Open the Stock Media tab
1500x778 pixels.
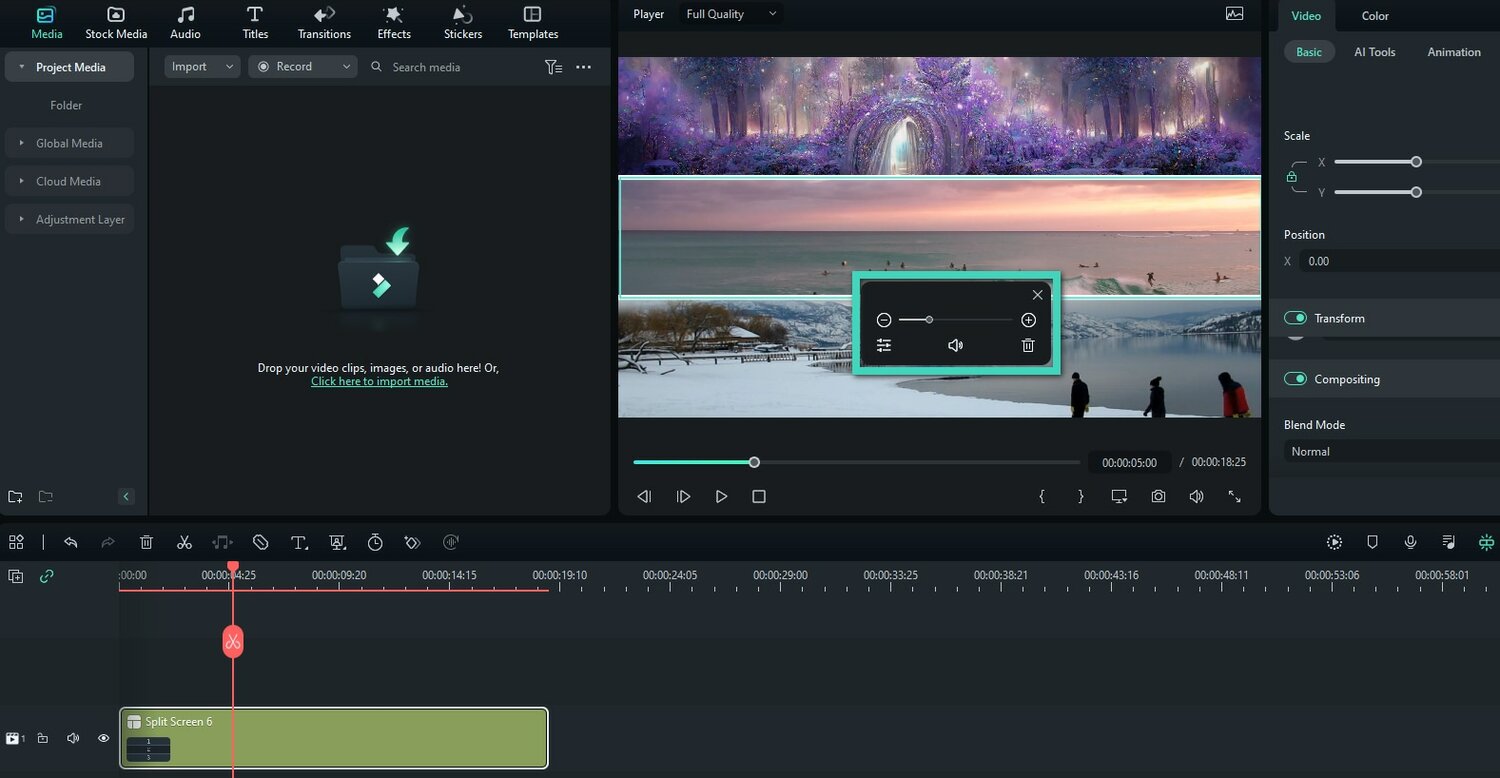point(116,24)
